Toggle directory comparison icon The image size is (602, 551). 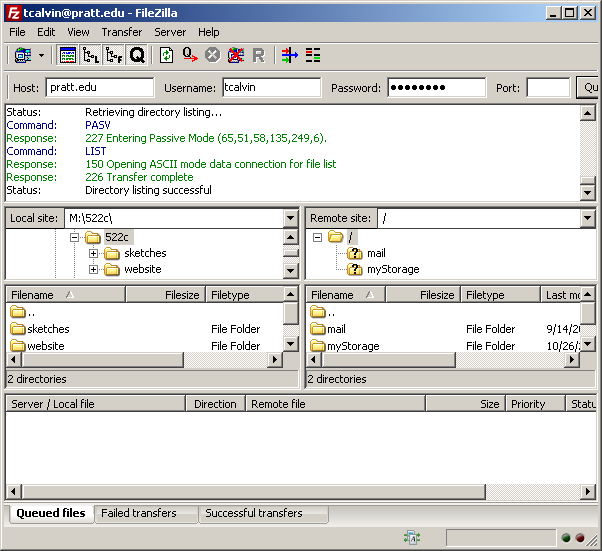[313, 56]
